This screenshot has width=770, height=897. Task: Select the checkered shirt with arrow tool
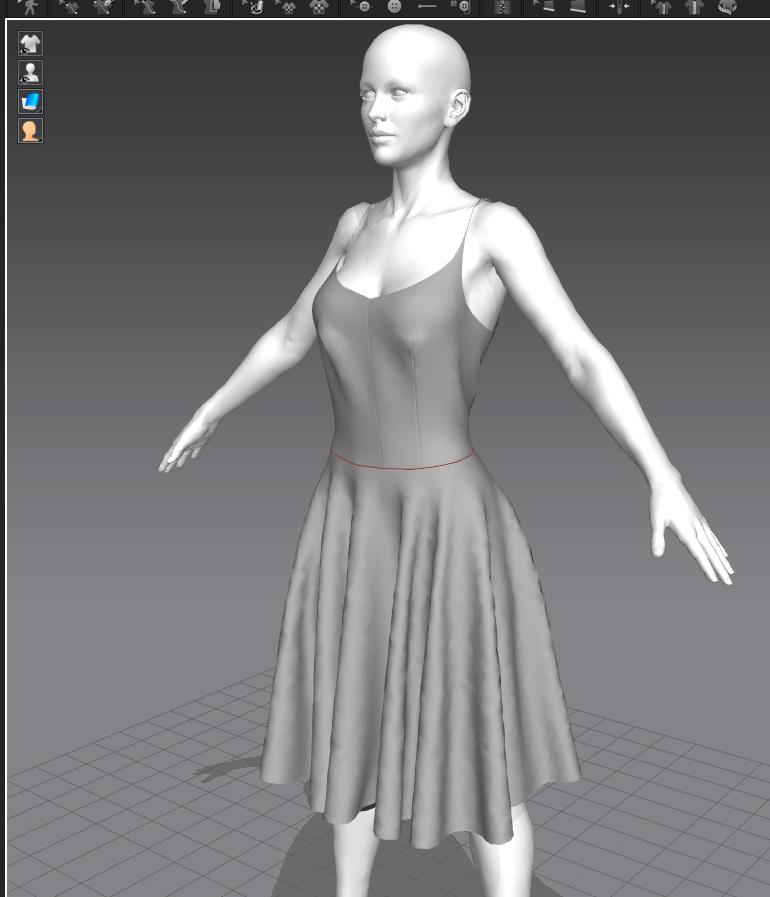285,6
